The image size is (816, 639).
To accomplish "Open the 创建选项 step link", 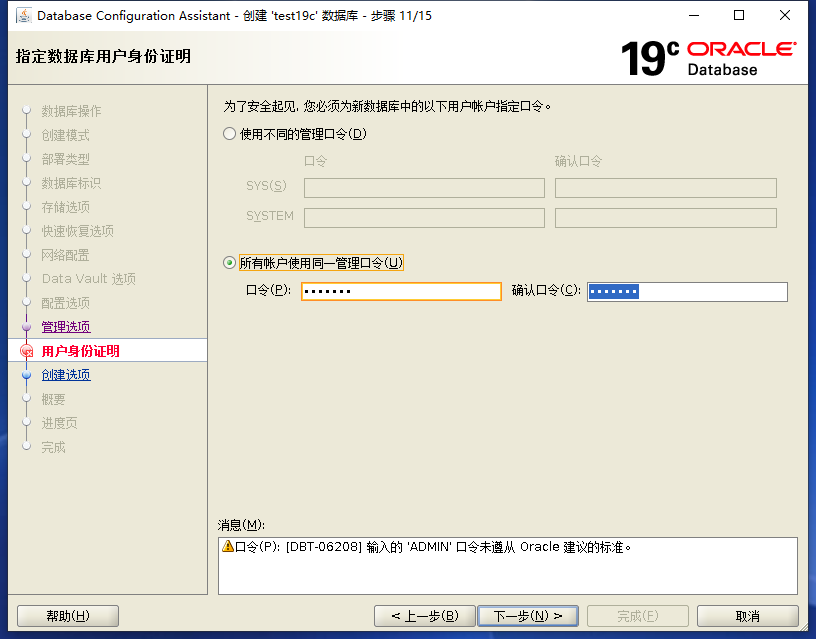I will pos(66,375).
